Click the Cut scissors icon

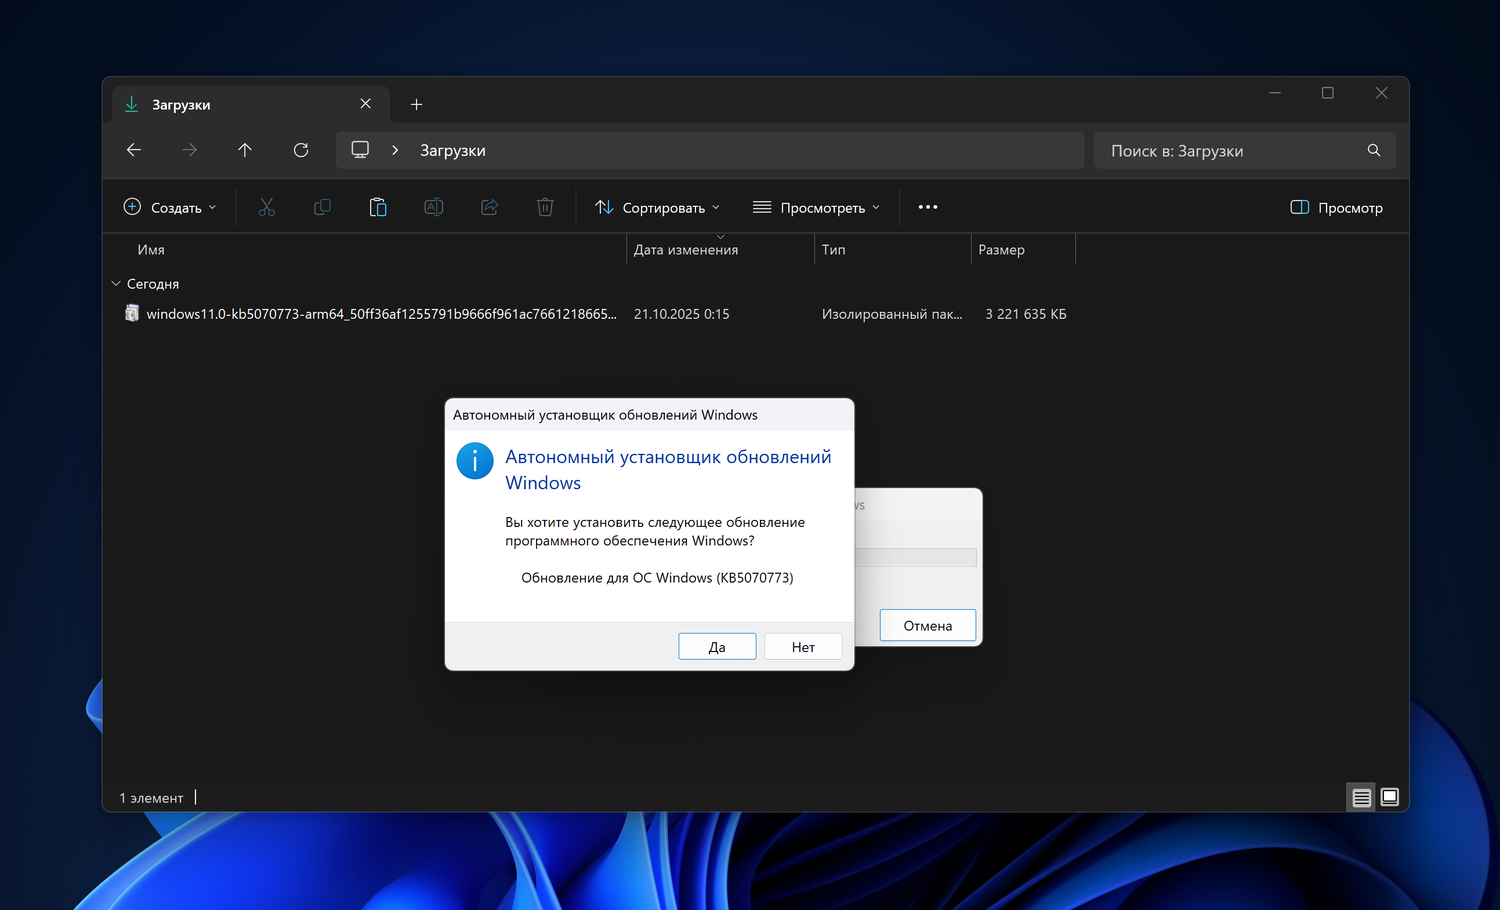coord(266,207)
